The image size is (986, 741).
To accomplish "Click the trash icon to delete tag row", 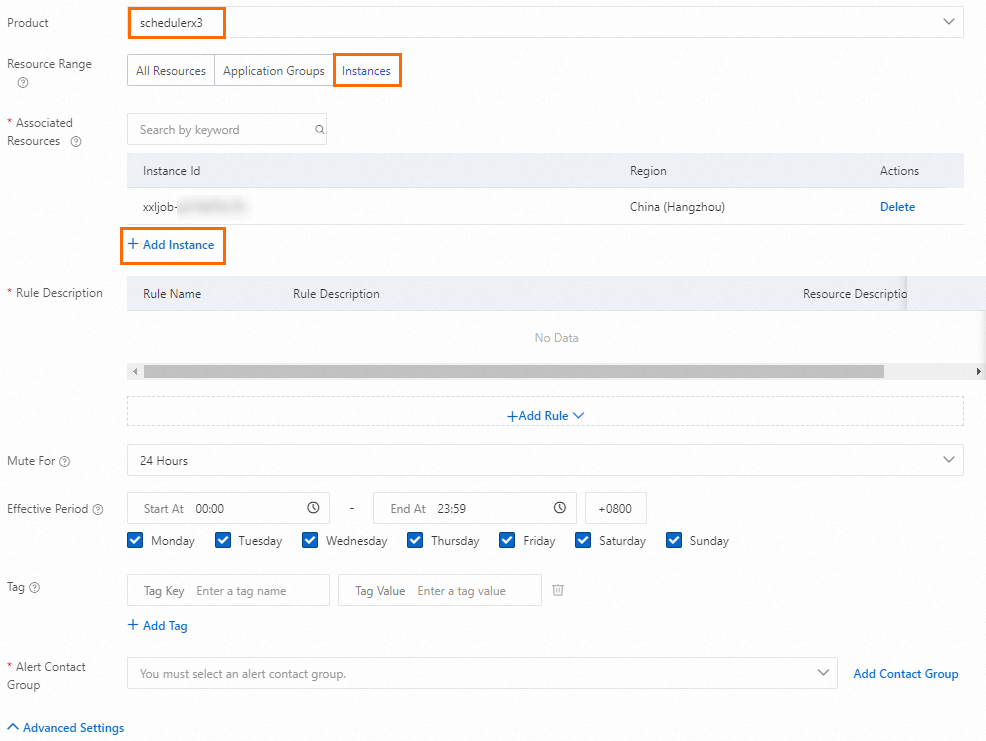I will [x=558, y=590].
